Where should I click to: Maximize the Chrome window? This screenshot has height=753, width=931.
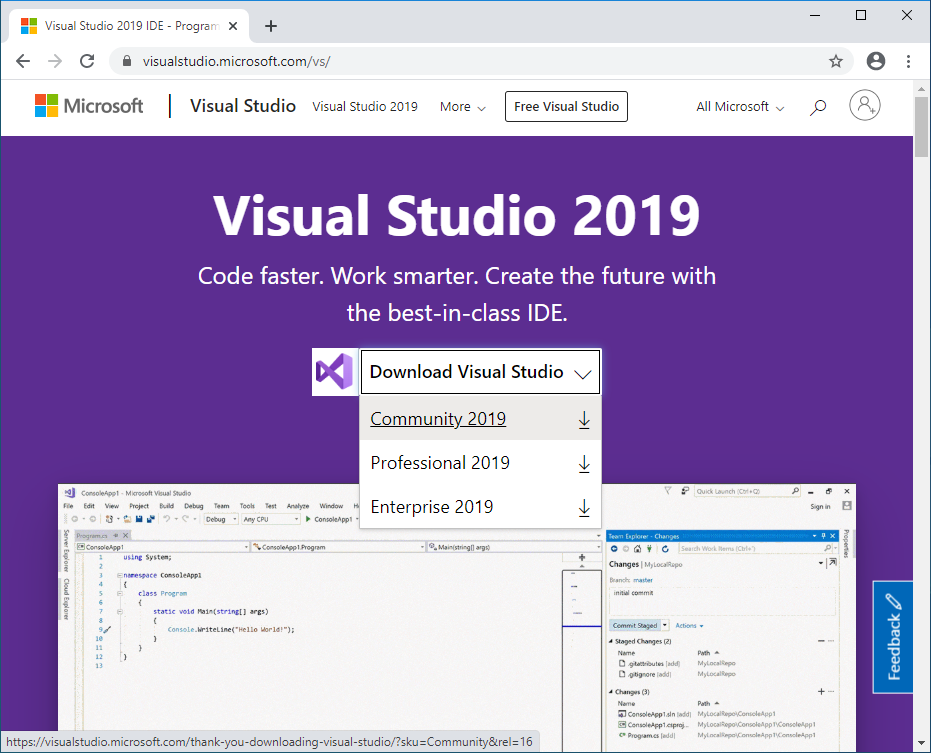(861, 15)
